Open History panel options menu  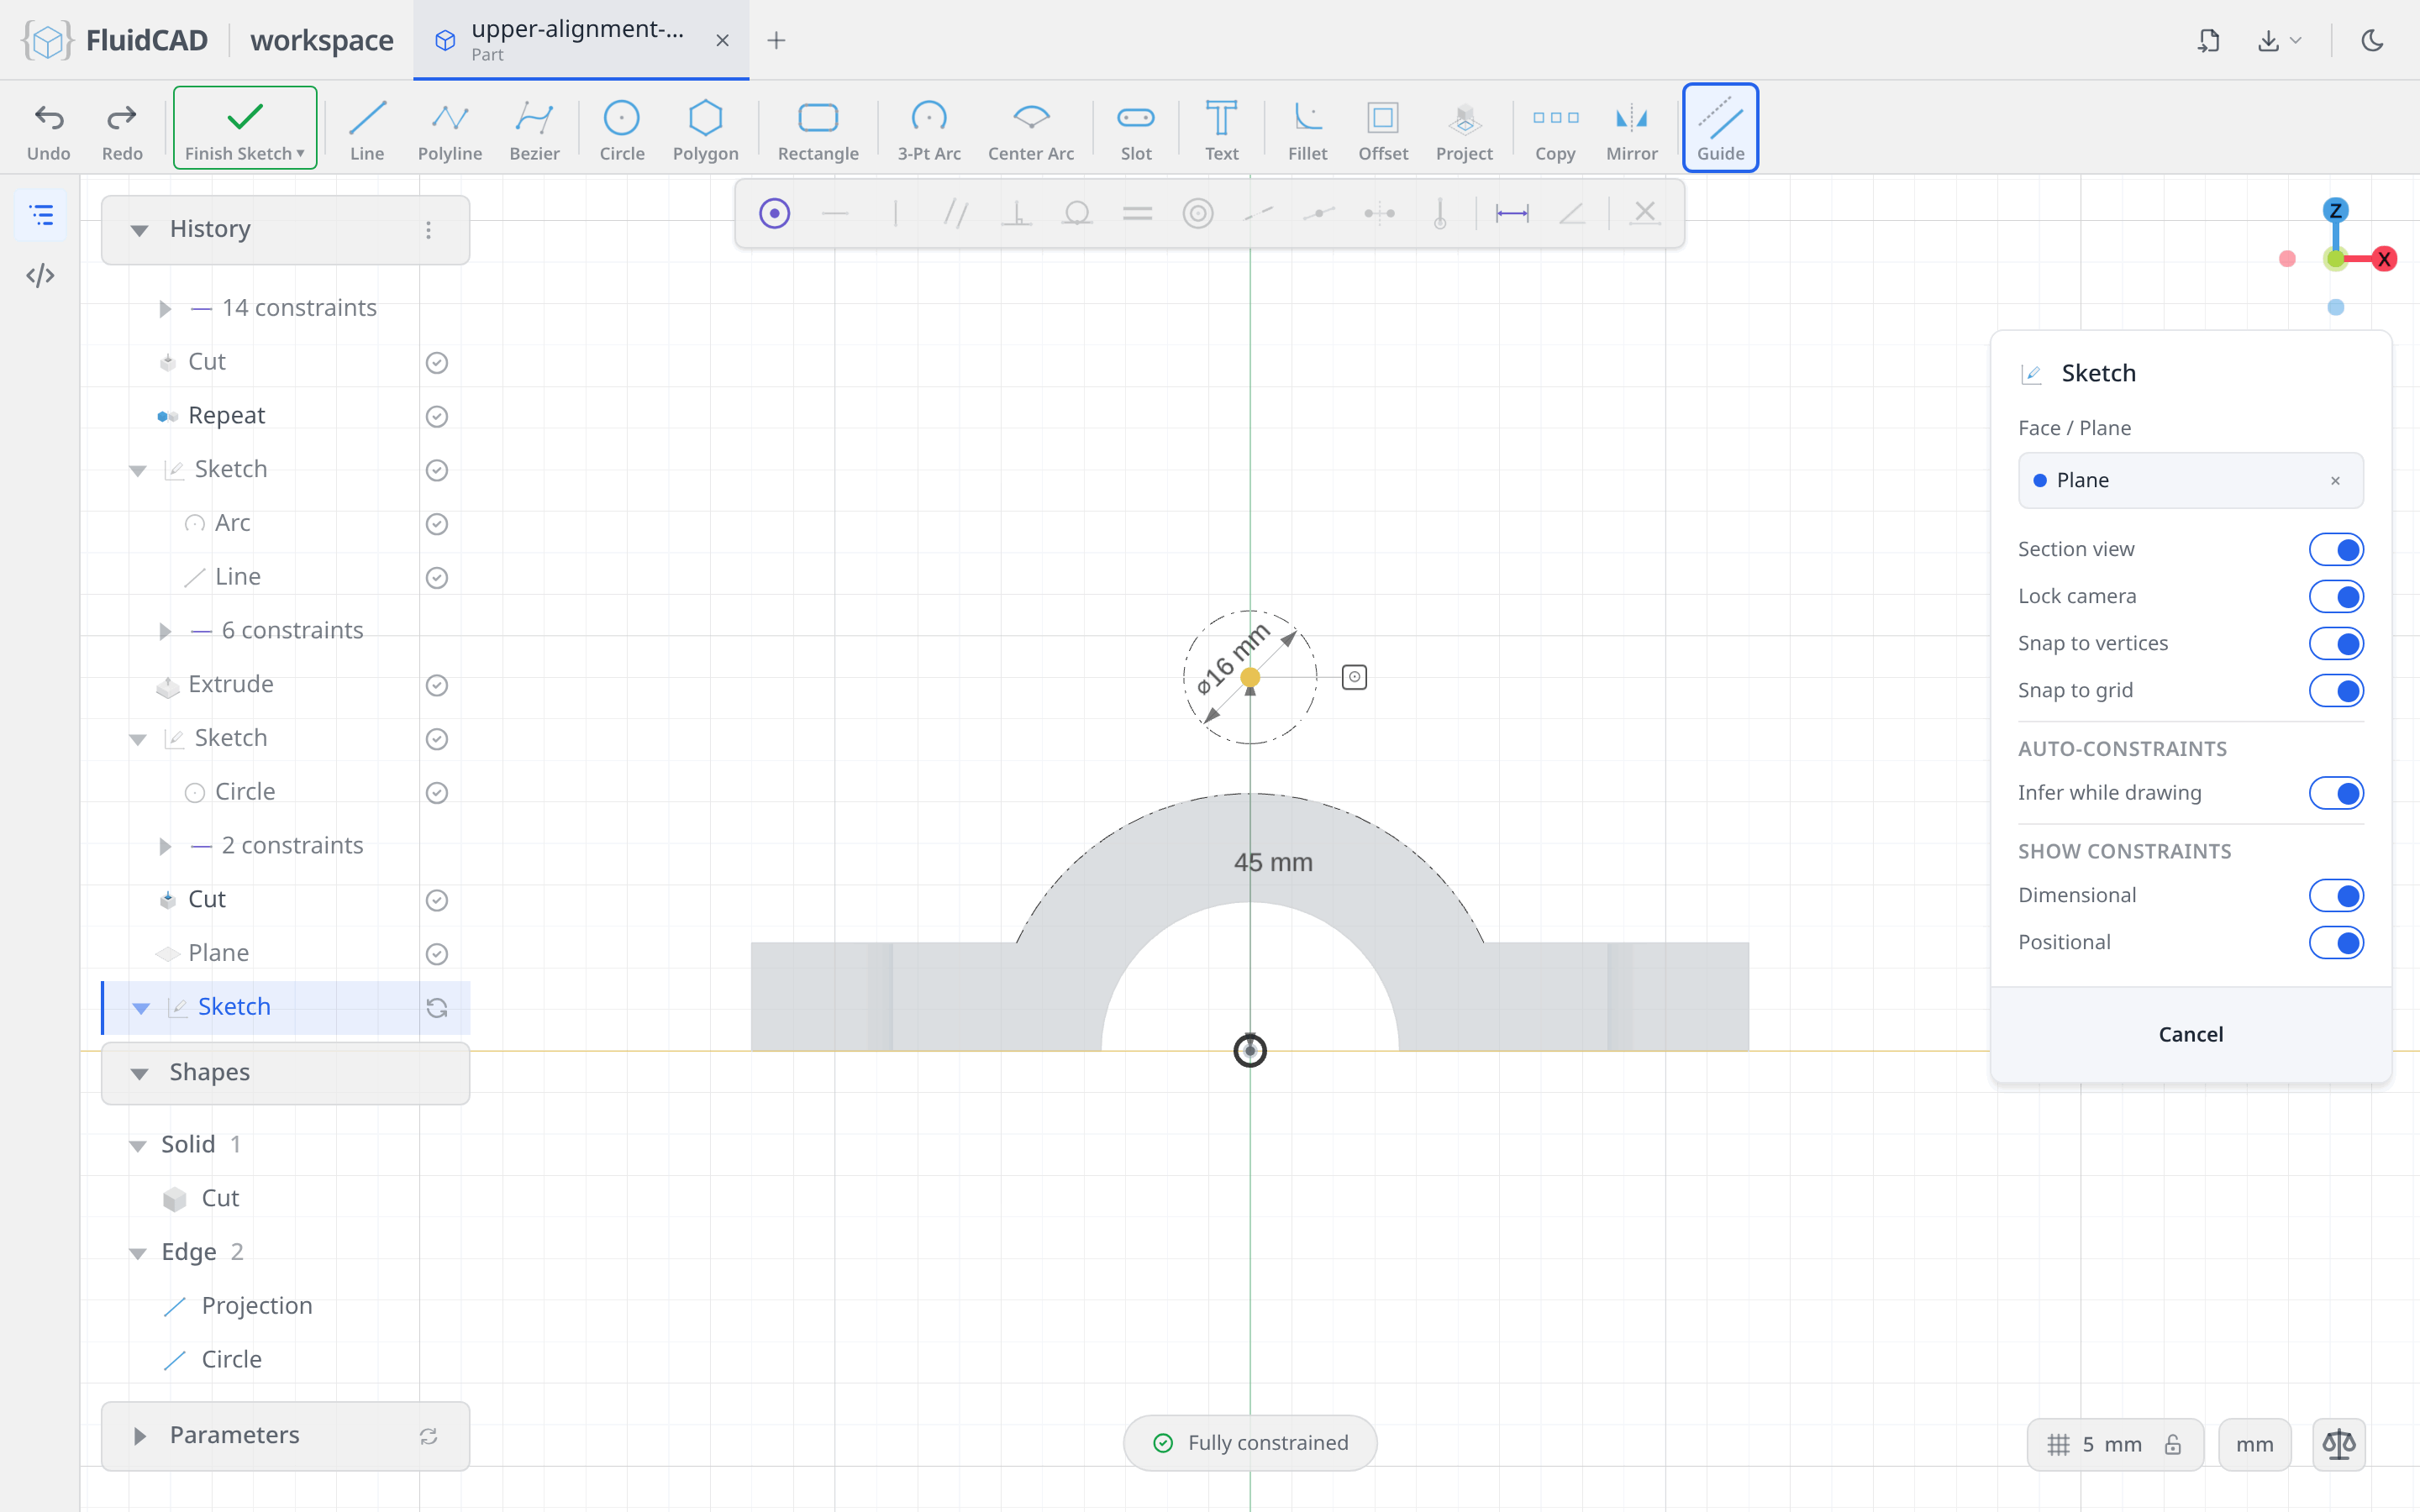(429, 230)
